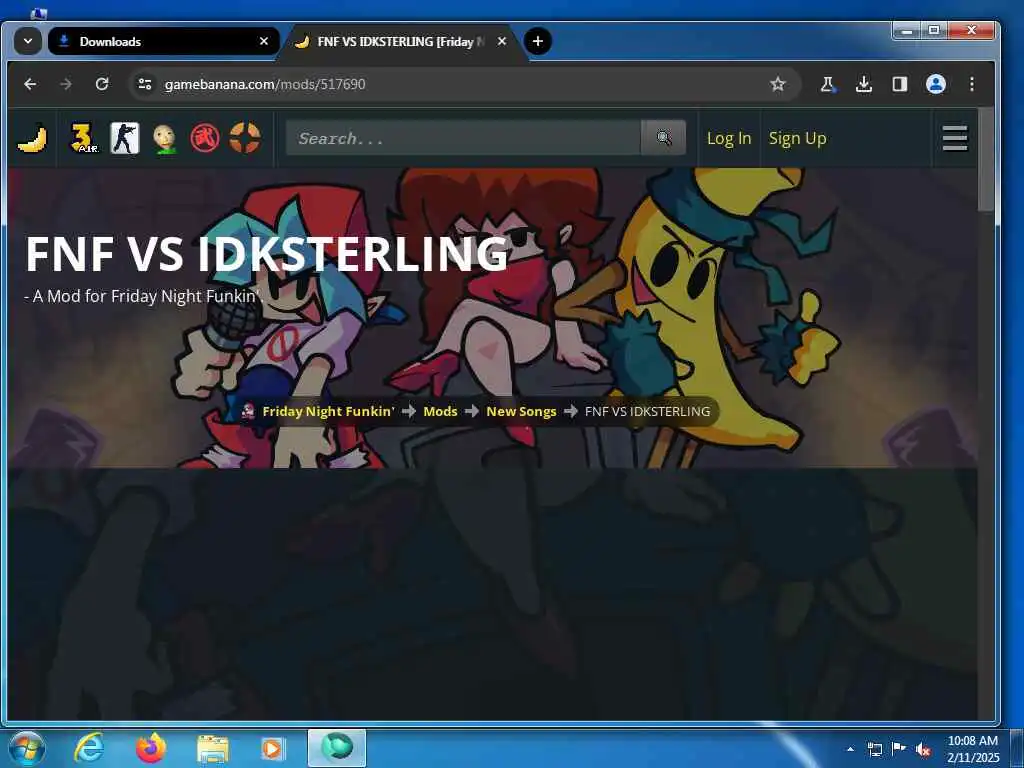Open Chrome downloads tray icon

pos(863,84)
